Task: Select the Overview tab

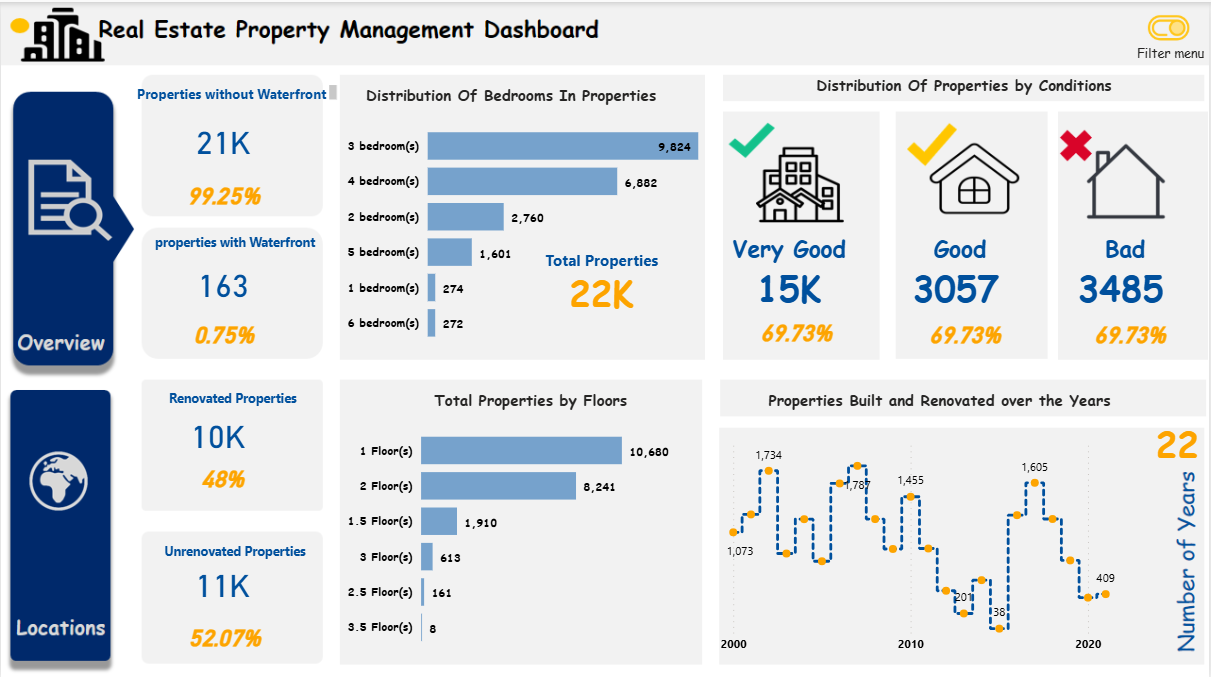Action: [x=62, y=343]
